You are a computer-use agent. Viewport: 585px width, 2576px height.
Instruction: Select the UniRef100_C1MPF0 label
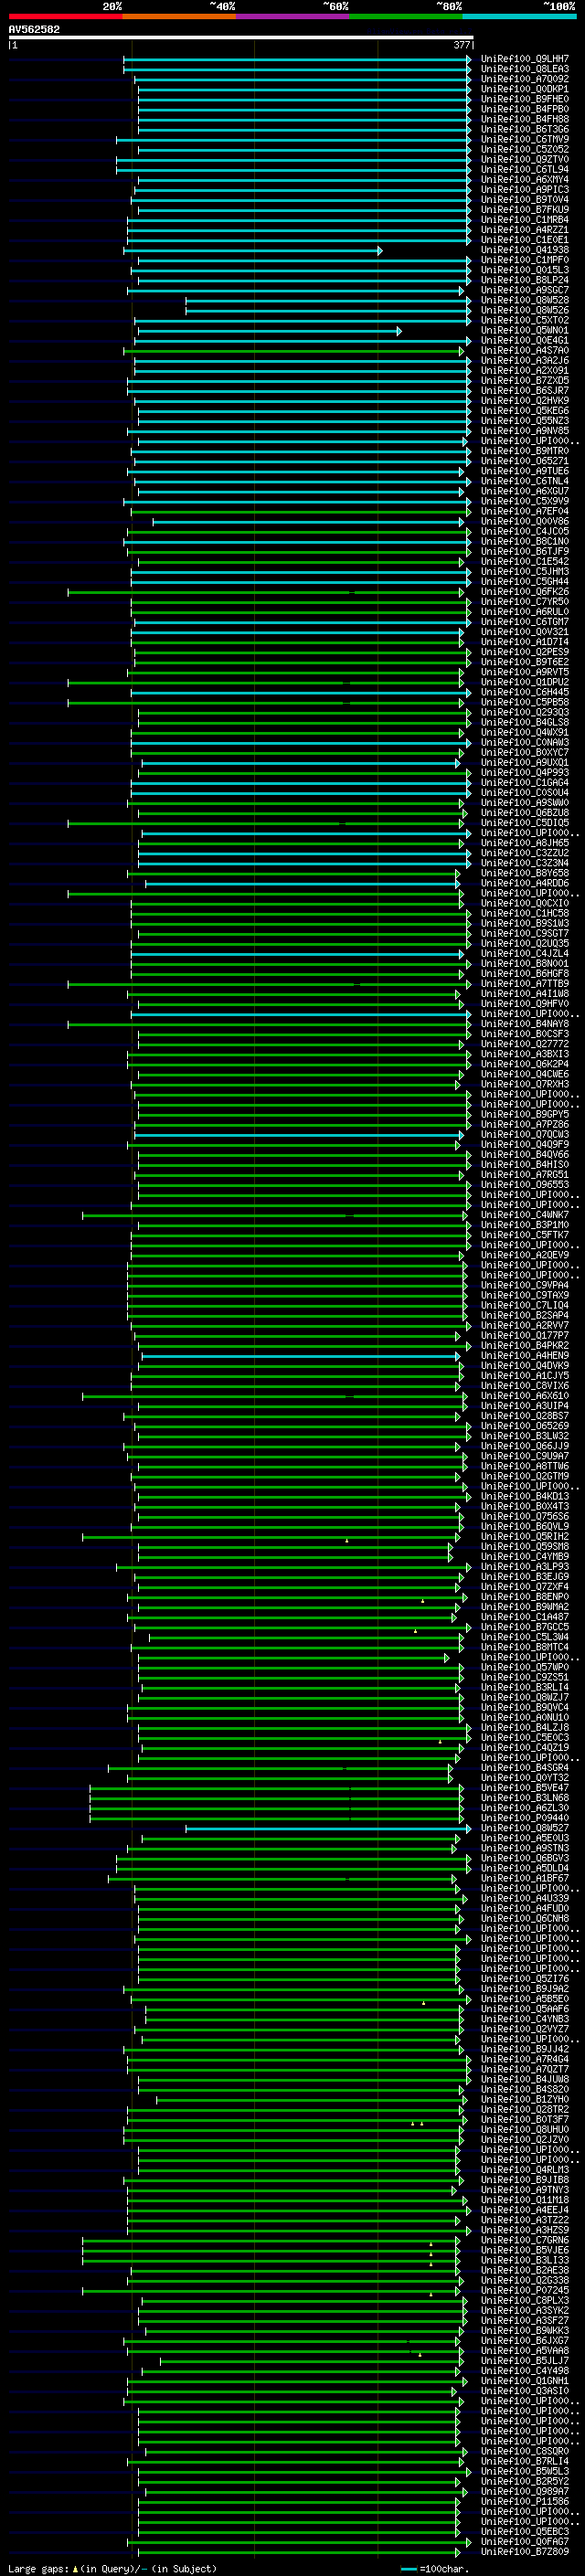(525, 260)
